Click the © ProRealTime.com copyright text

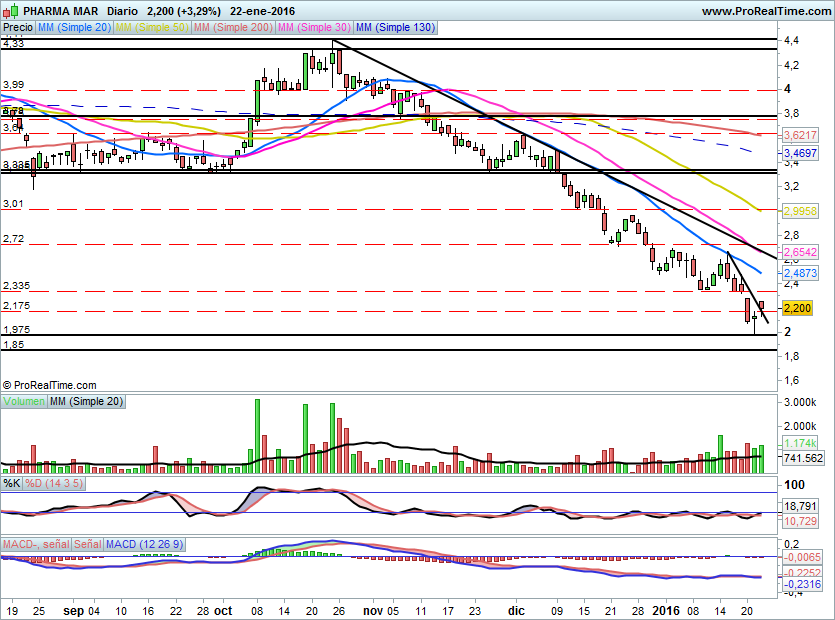point(50,385)
